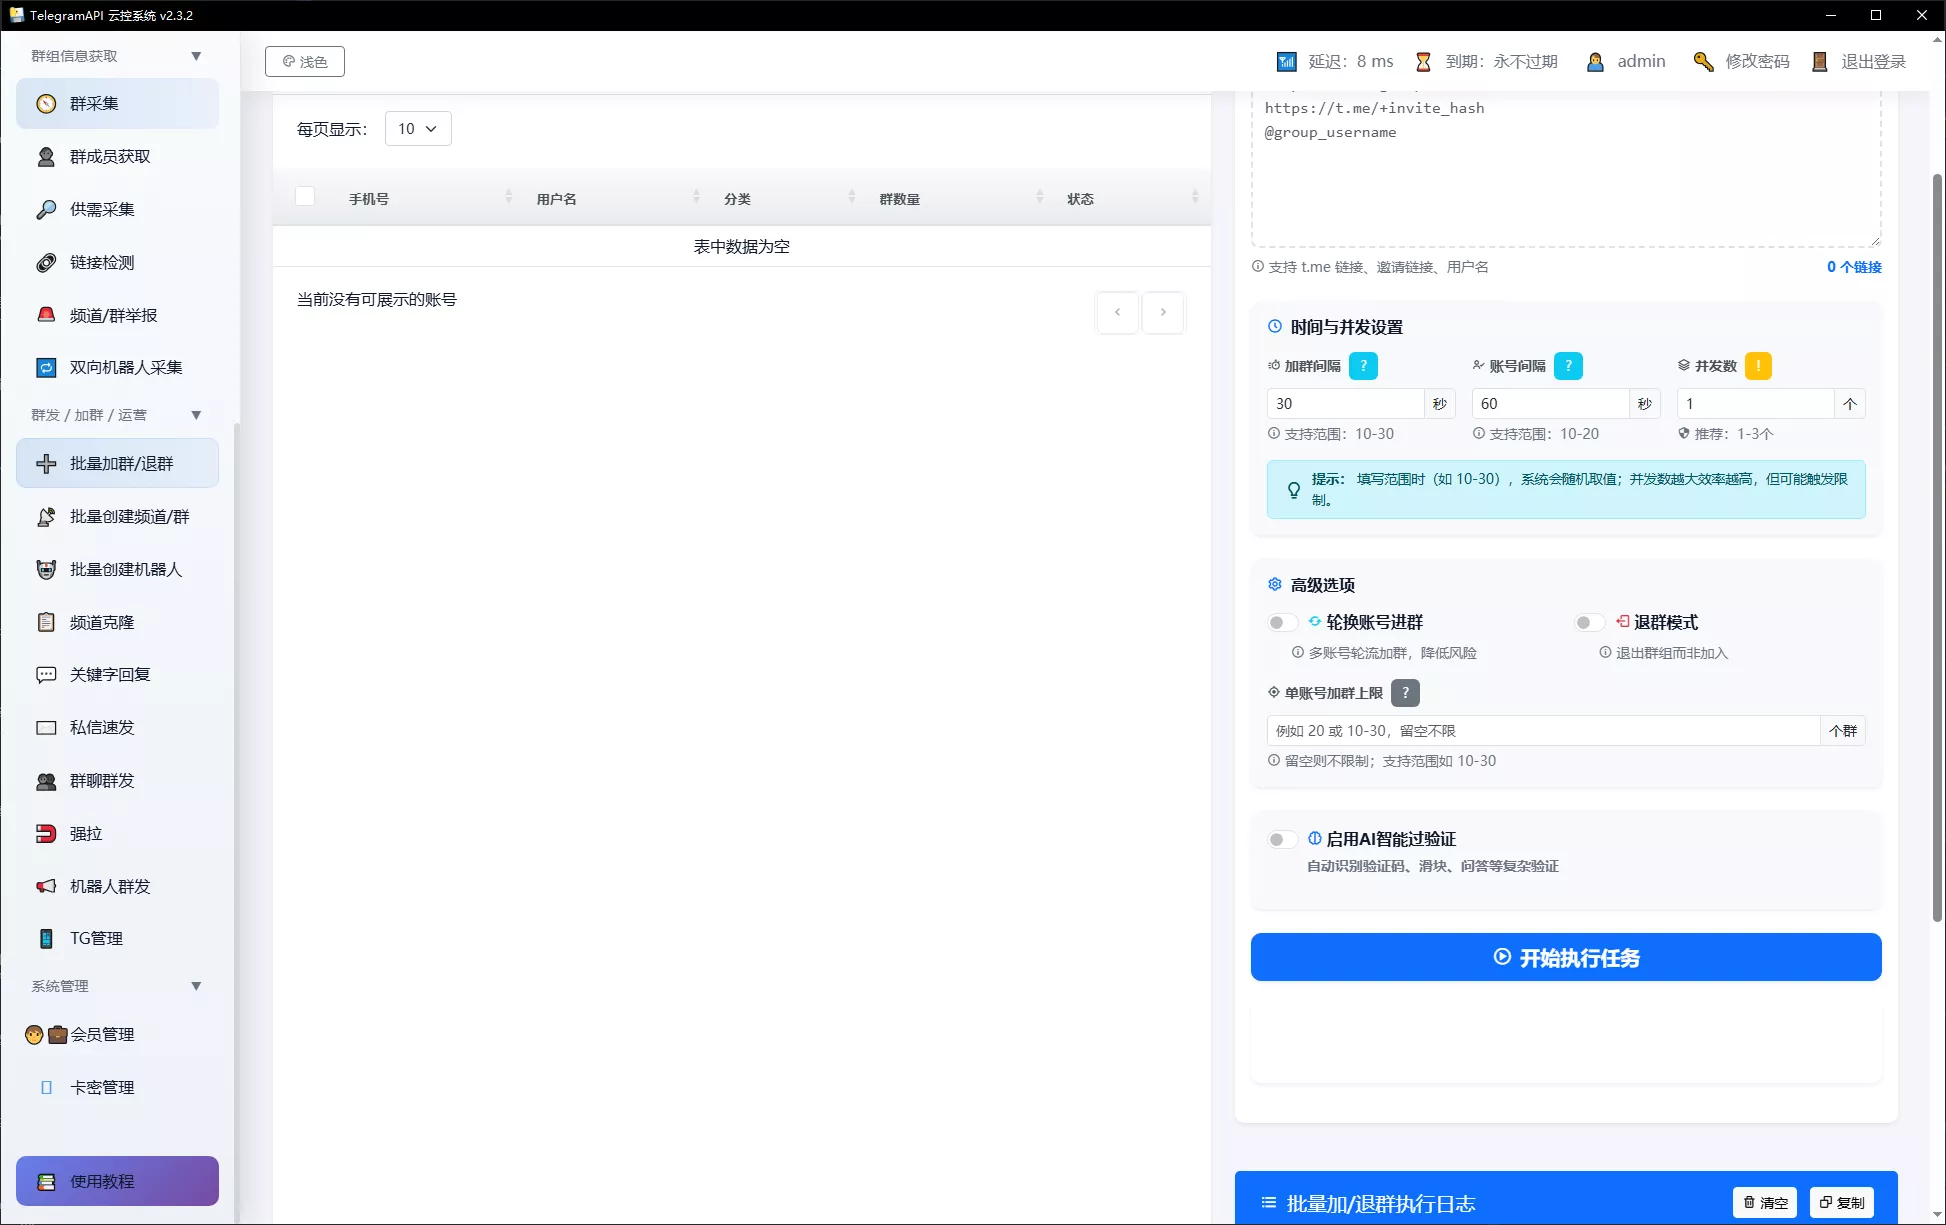Click the 批量创建频道/群 icon
This screenshot has height=1225, width=1946.
(x=46, y=517)
